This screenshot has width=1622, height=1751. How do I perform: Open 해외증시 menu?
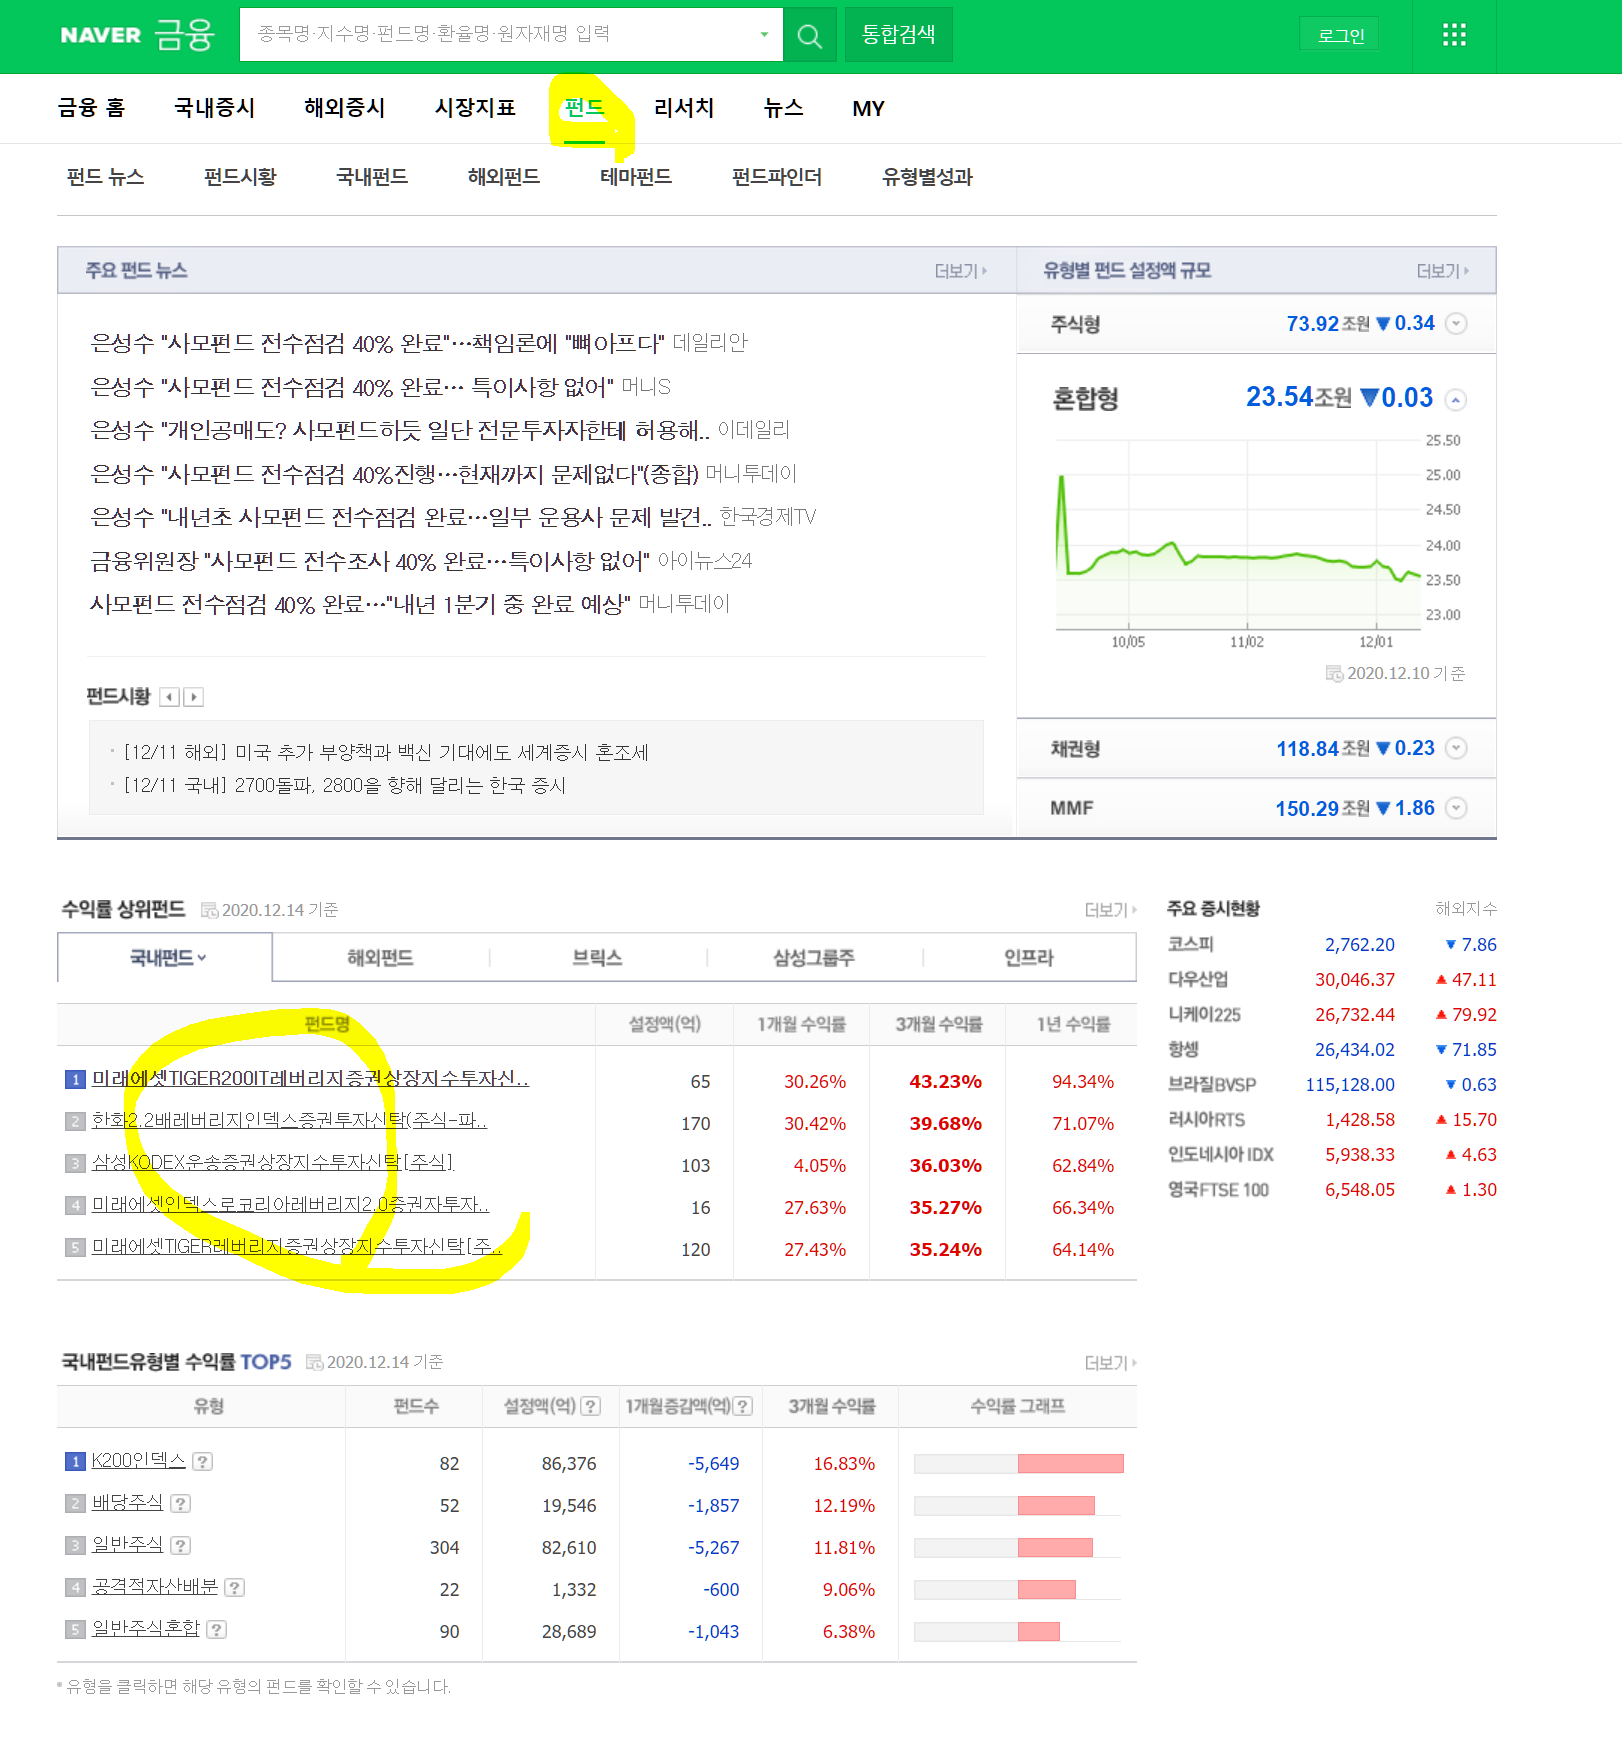pyautogui.click(x=345, y=108)
